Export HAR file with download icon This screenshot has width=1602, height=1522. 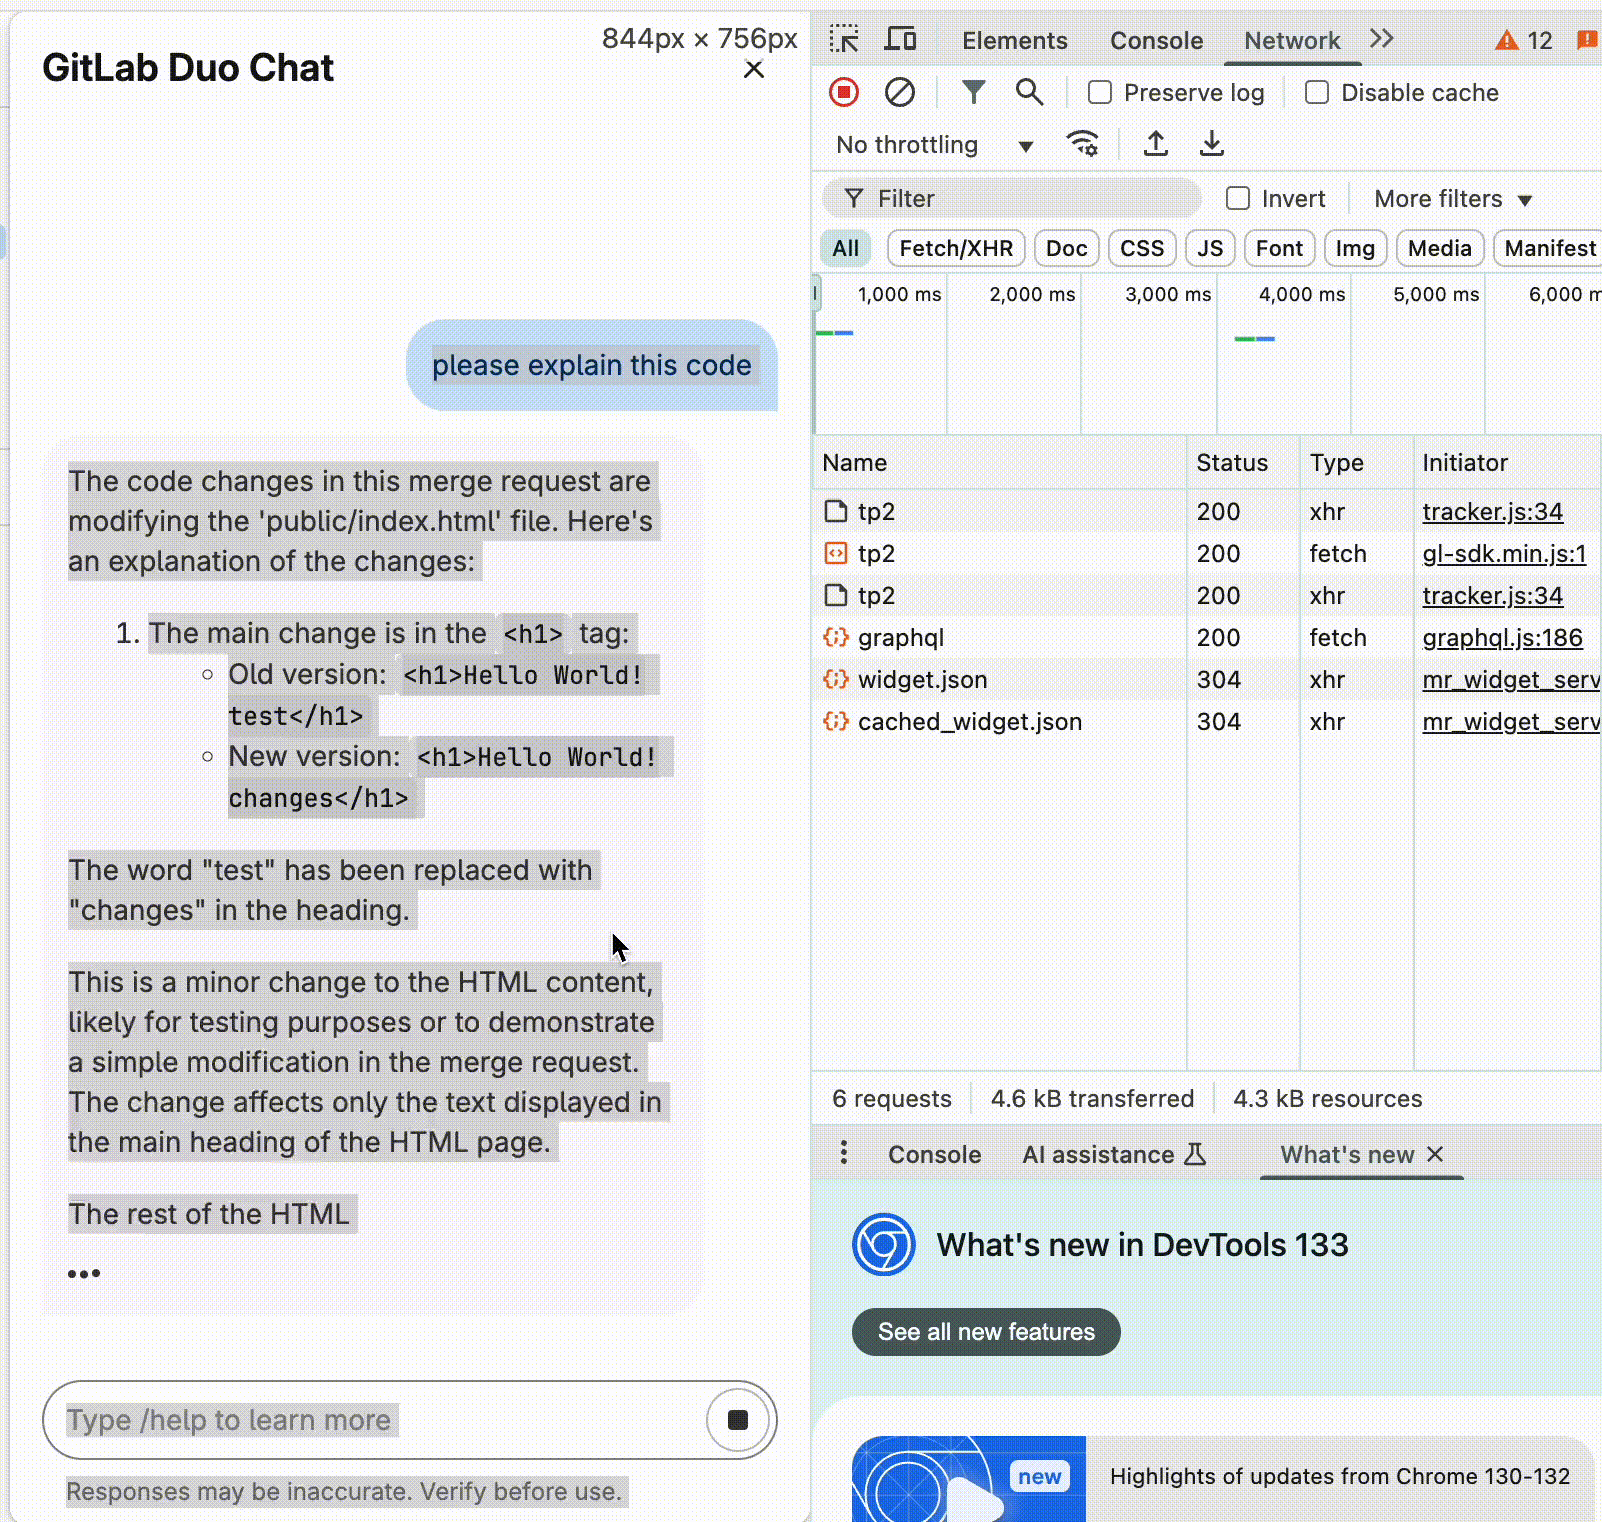point(1212,144)
